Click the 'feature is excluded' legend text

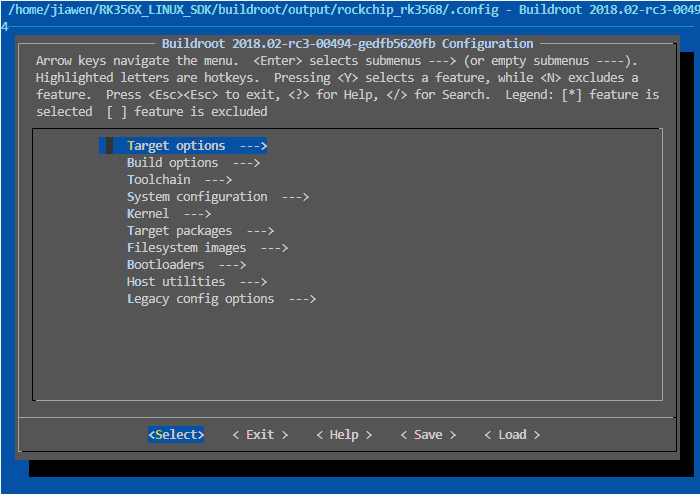click(x=200, y=111)
